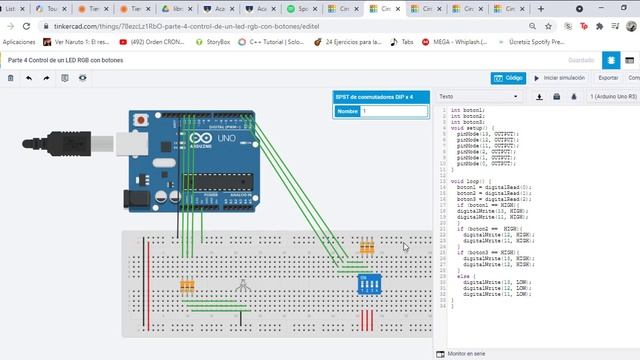Select the resistor group near the DIP switch

click(367, 247)
